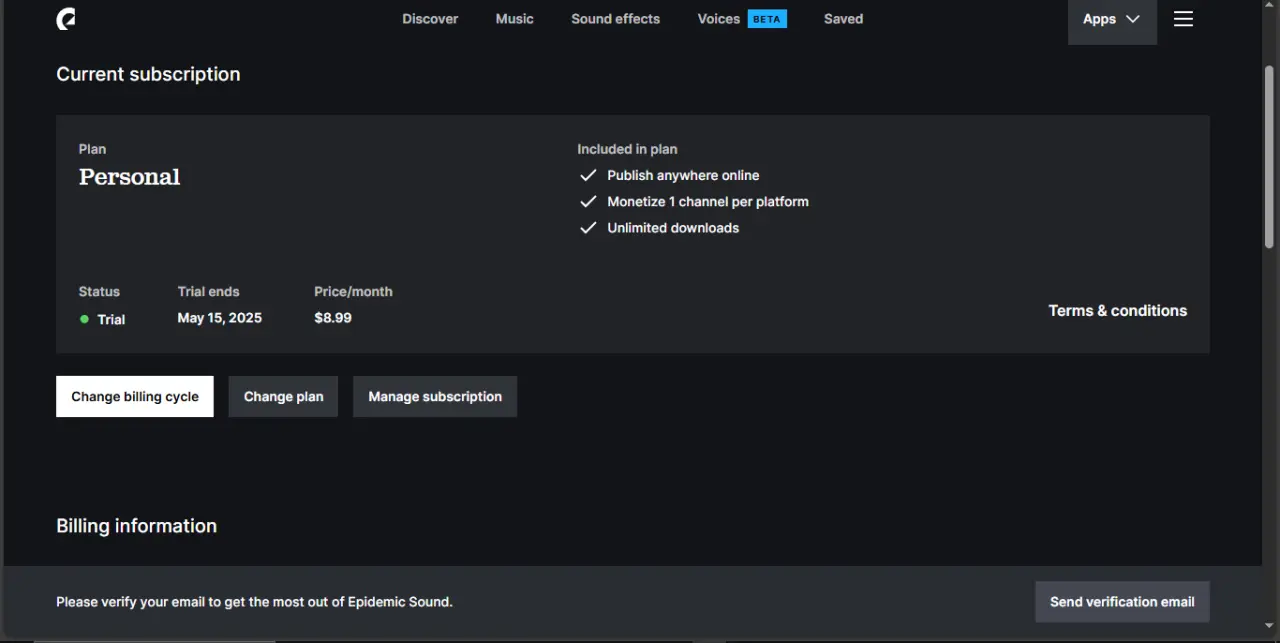The width and height of the screenshot is (1280, 643).
Task: Click the vertical page scrollbar thumb
Action: click(x=1269, y=155)
